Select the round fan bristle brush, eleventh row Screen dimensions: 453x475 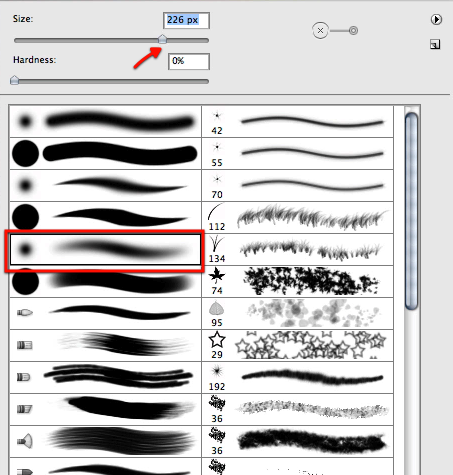tap(105, 441)
